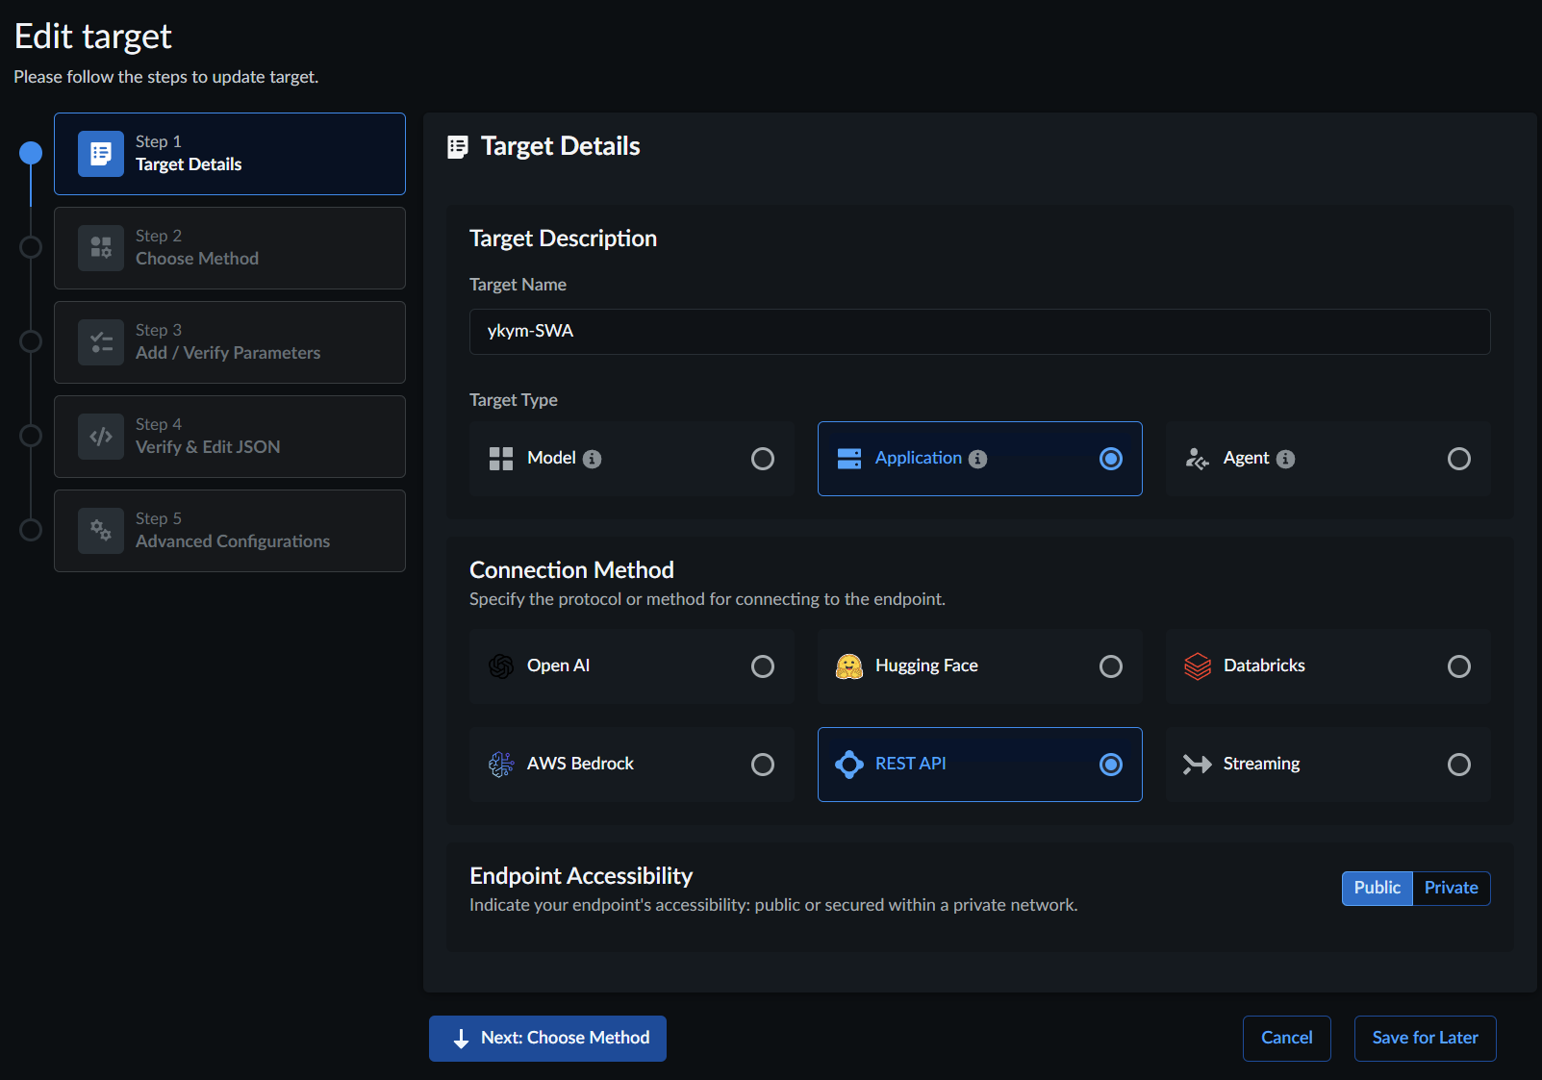
Task: Click the AWS Bedrock brain icon
Action: tap(501, 764)
